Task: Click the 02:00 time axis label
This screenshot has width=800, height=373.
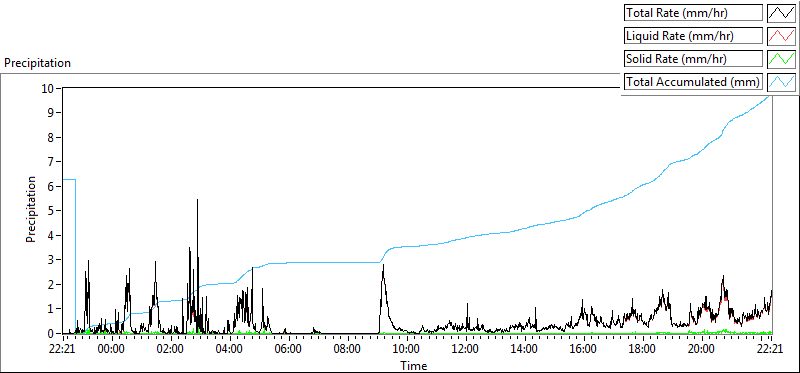Action: tap(171, 350)
